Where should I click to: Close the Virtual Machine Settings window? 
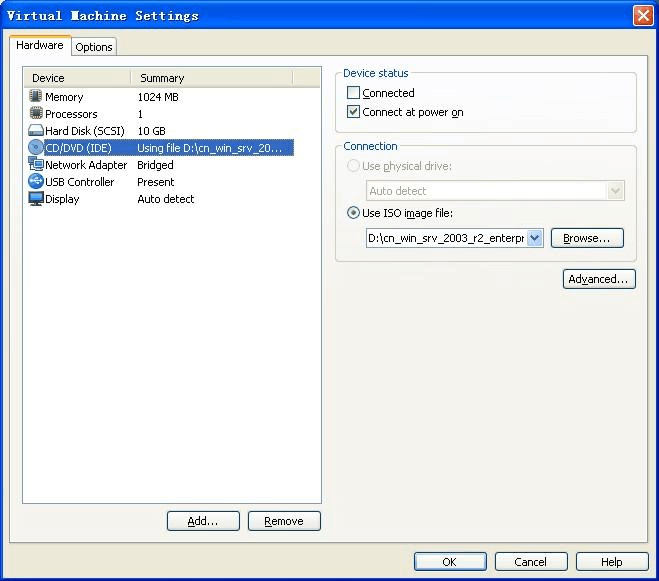643,15
